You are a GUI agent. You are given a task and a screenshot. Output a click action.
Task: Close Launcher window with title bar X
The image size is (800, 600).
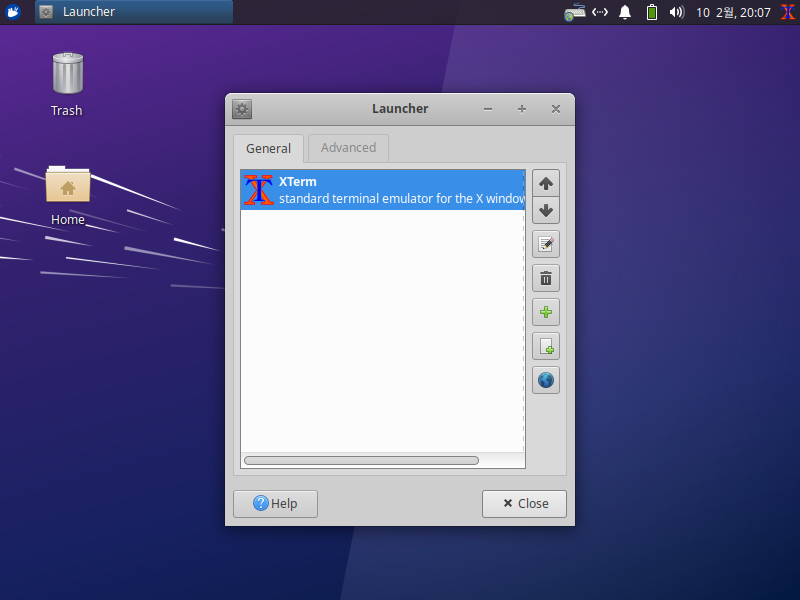556,109
